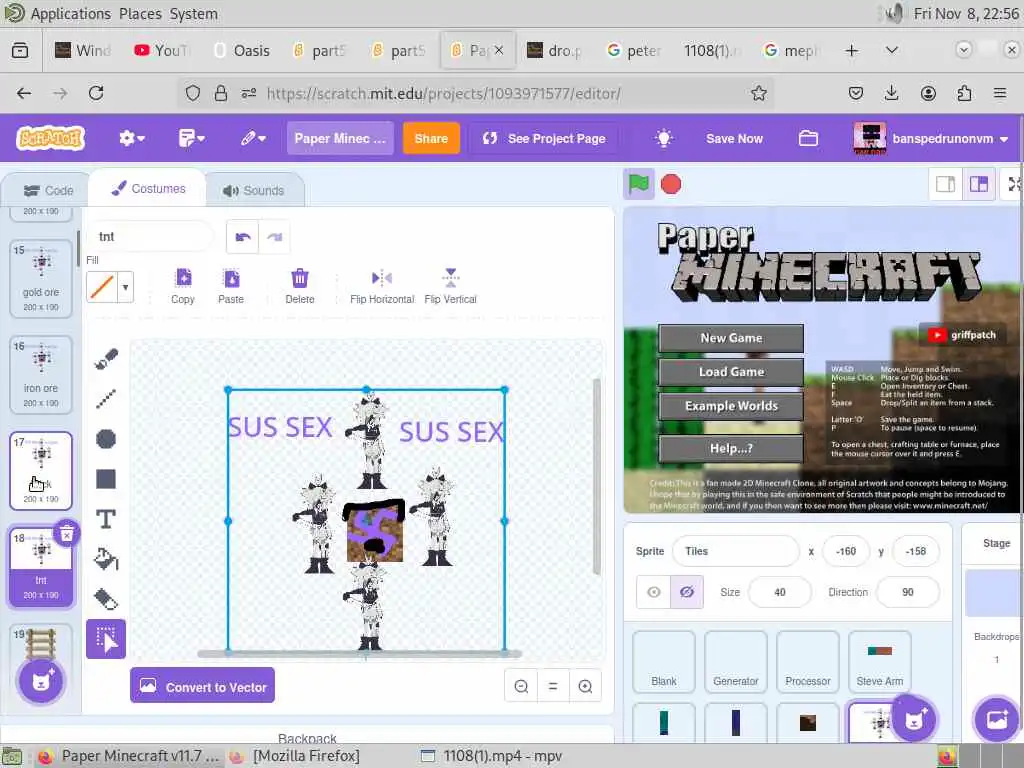Undo the last costume edit
Viewport: 1024px width, 768px height.
243,237
